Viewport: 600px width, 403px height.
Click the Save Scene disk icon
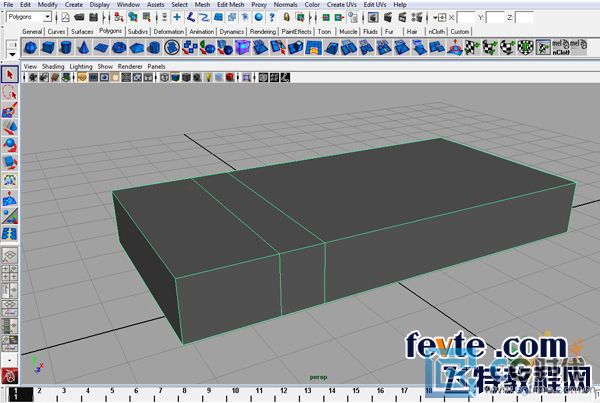[93, 17]
